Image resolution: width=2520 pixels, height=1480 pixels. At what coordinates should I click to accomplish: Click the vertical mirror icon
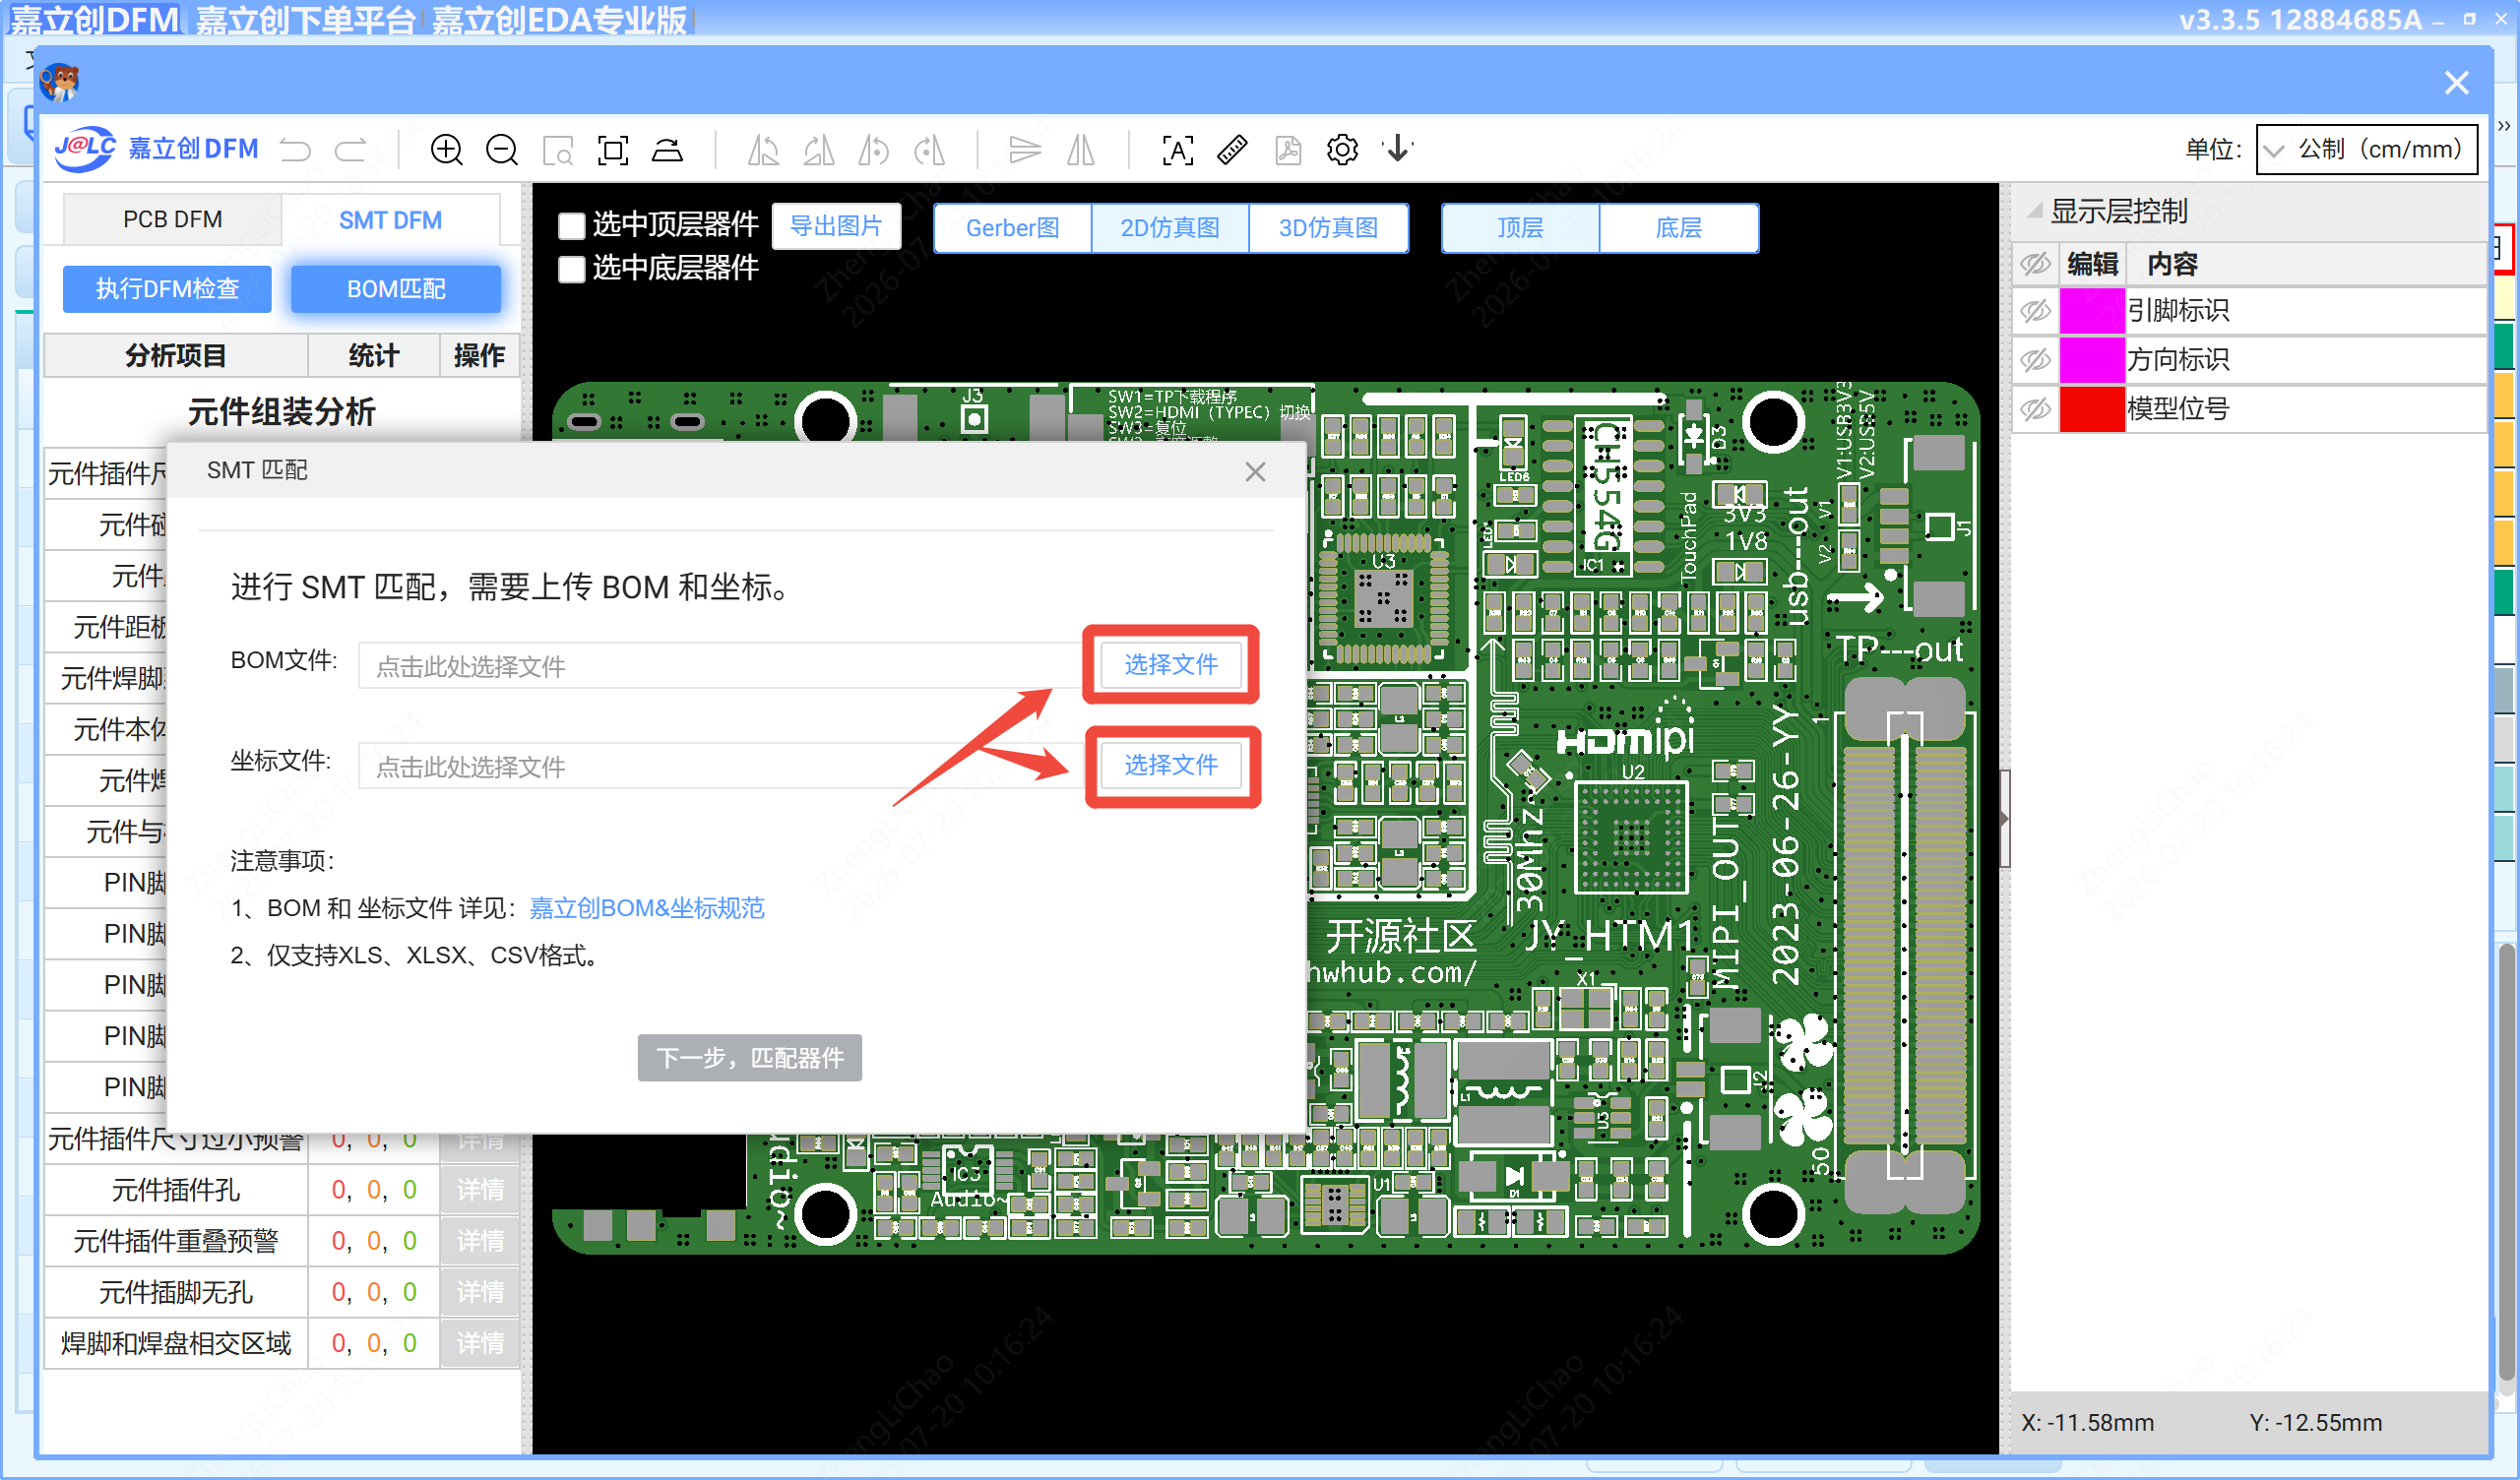pyautogui.click(x=1025, y=150)
